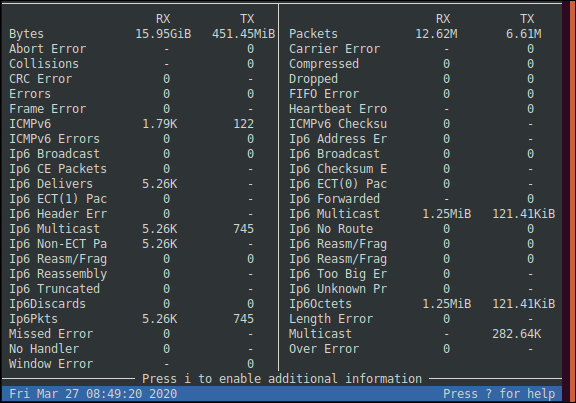Select the Ip6Pkts statistic label
This screenshot has width=576, height=403.
pos(33,319)
